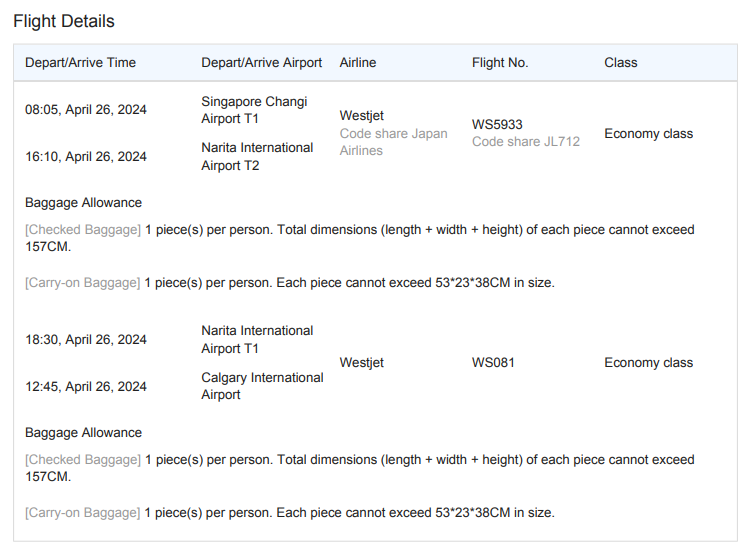Select flight number WS081
This screenshot has width=749, height=551.
point(493,363)
